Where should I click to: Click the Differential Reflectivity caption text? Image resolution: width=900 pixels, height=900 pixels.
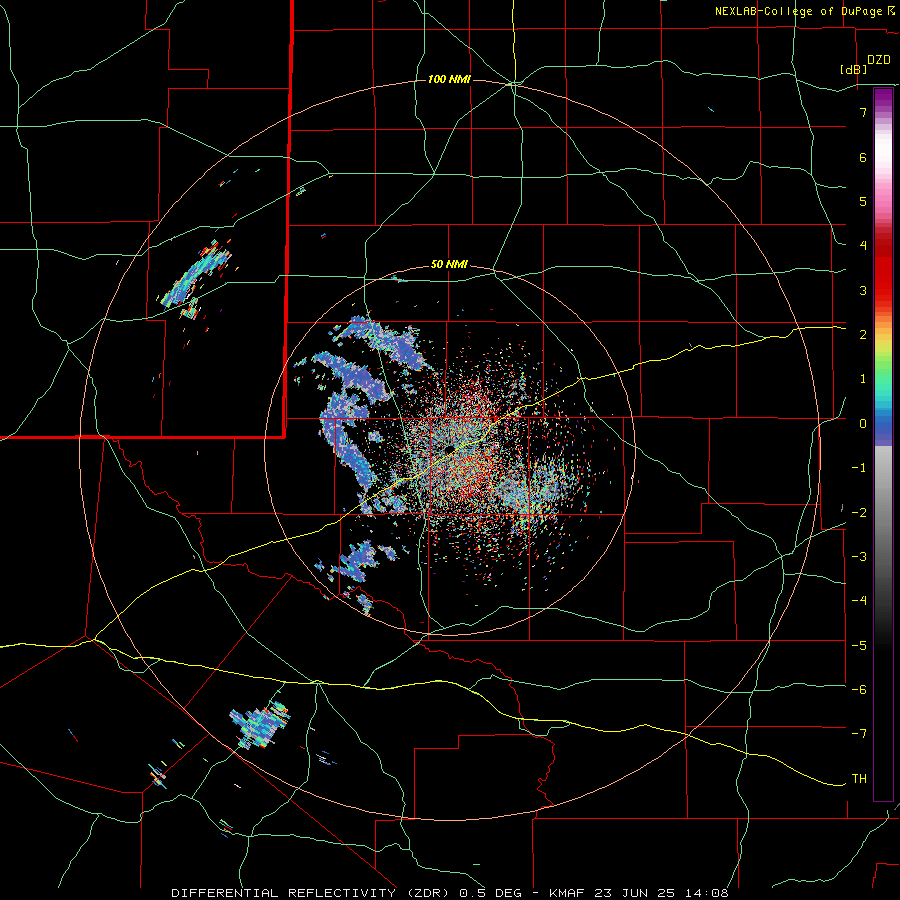click(x=450, y=893)
